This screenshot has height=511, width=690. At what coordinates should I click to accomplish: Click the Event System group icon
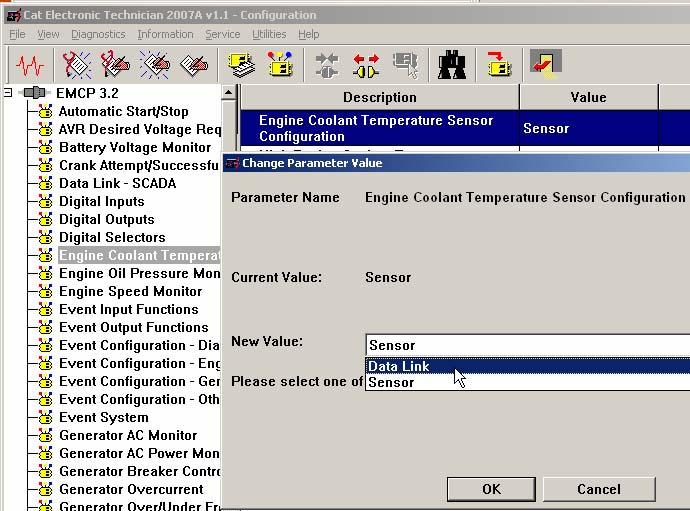(x=45, y=417)
